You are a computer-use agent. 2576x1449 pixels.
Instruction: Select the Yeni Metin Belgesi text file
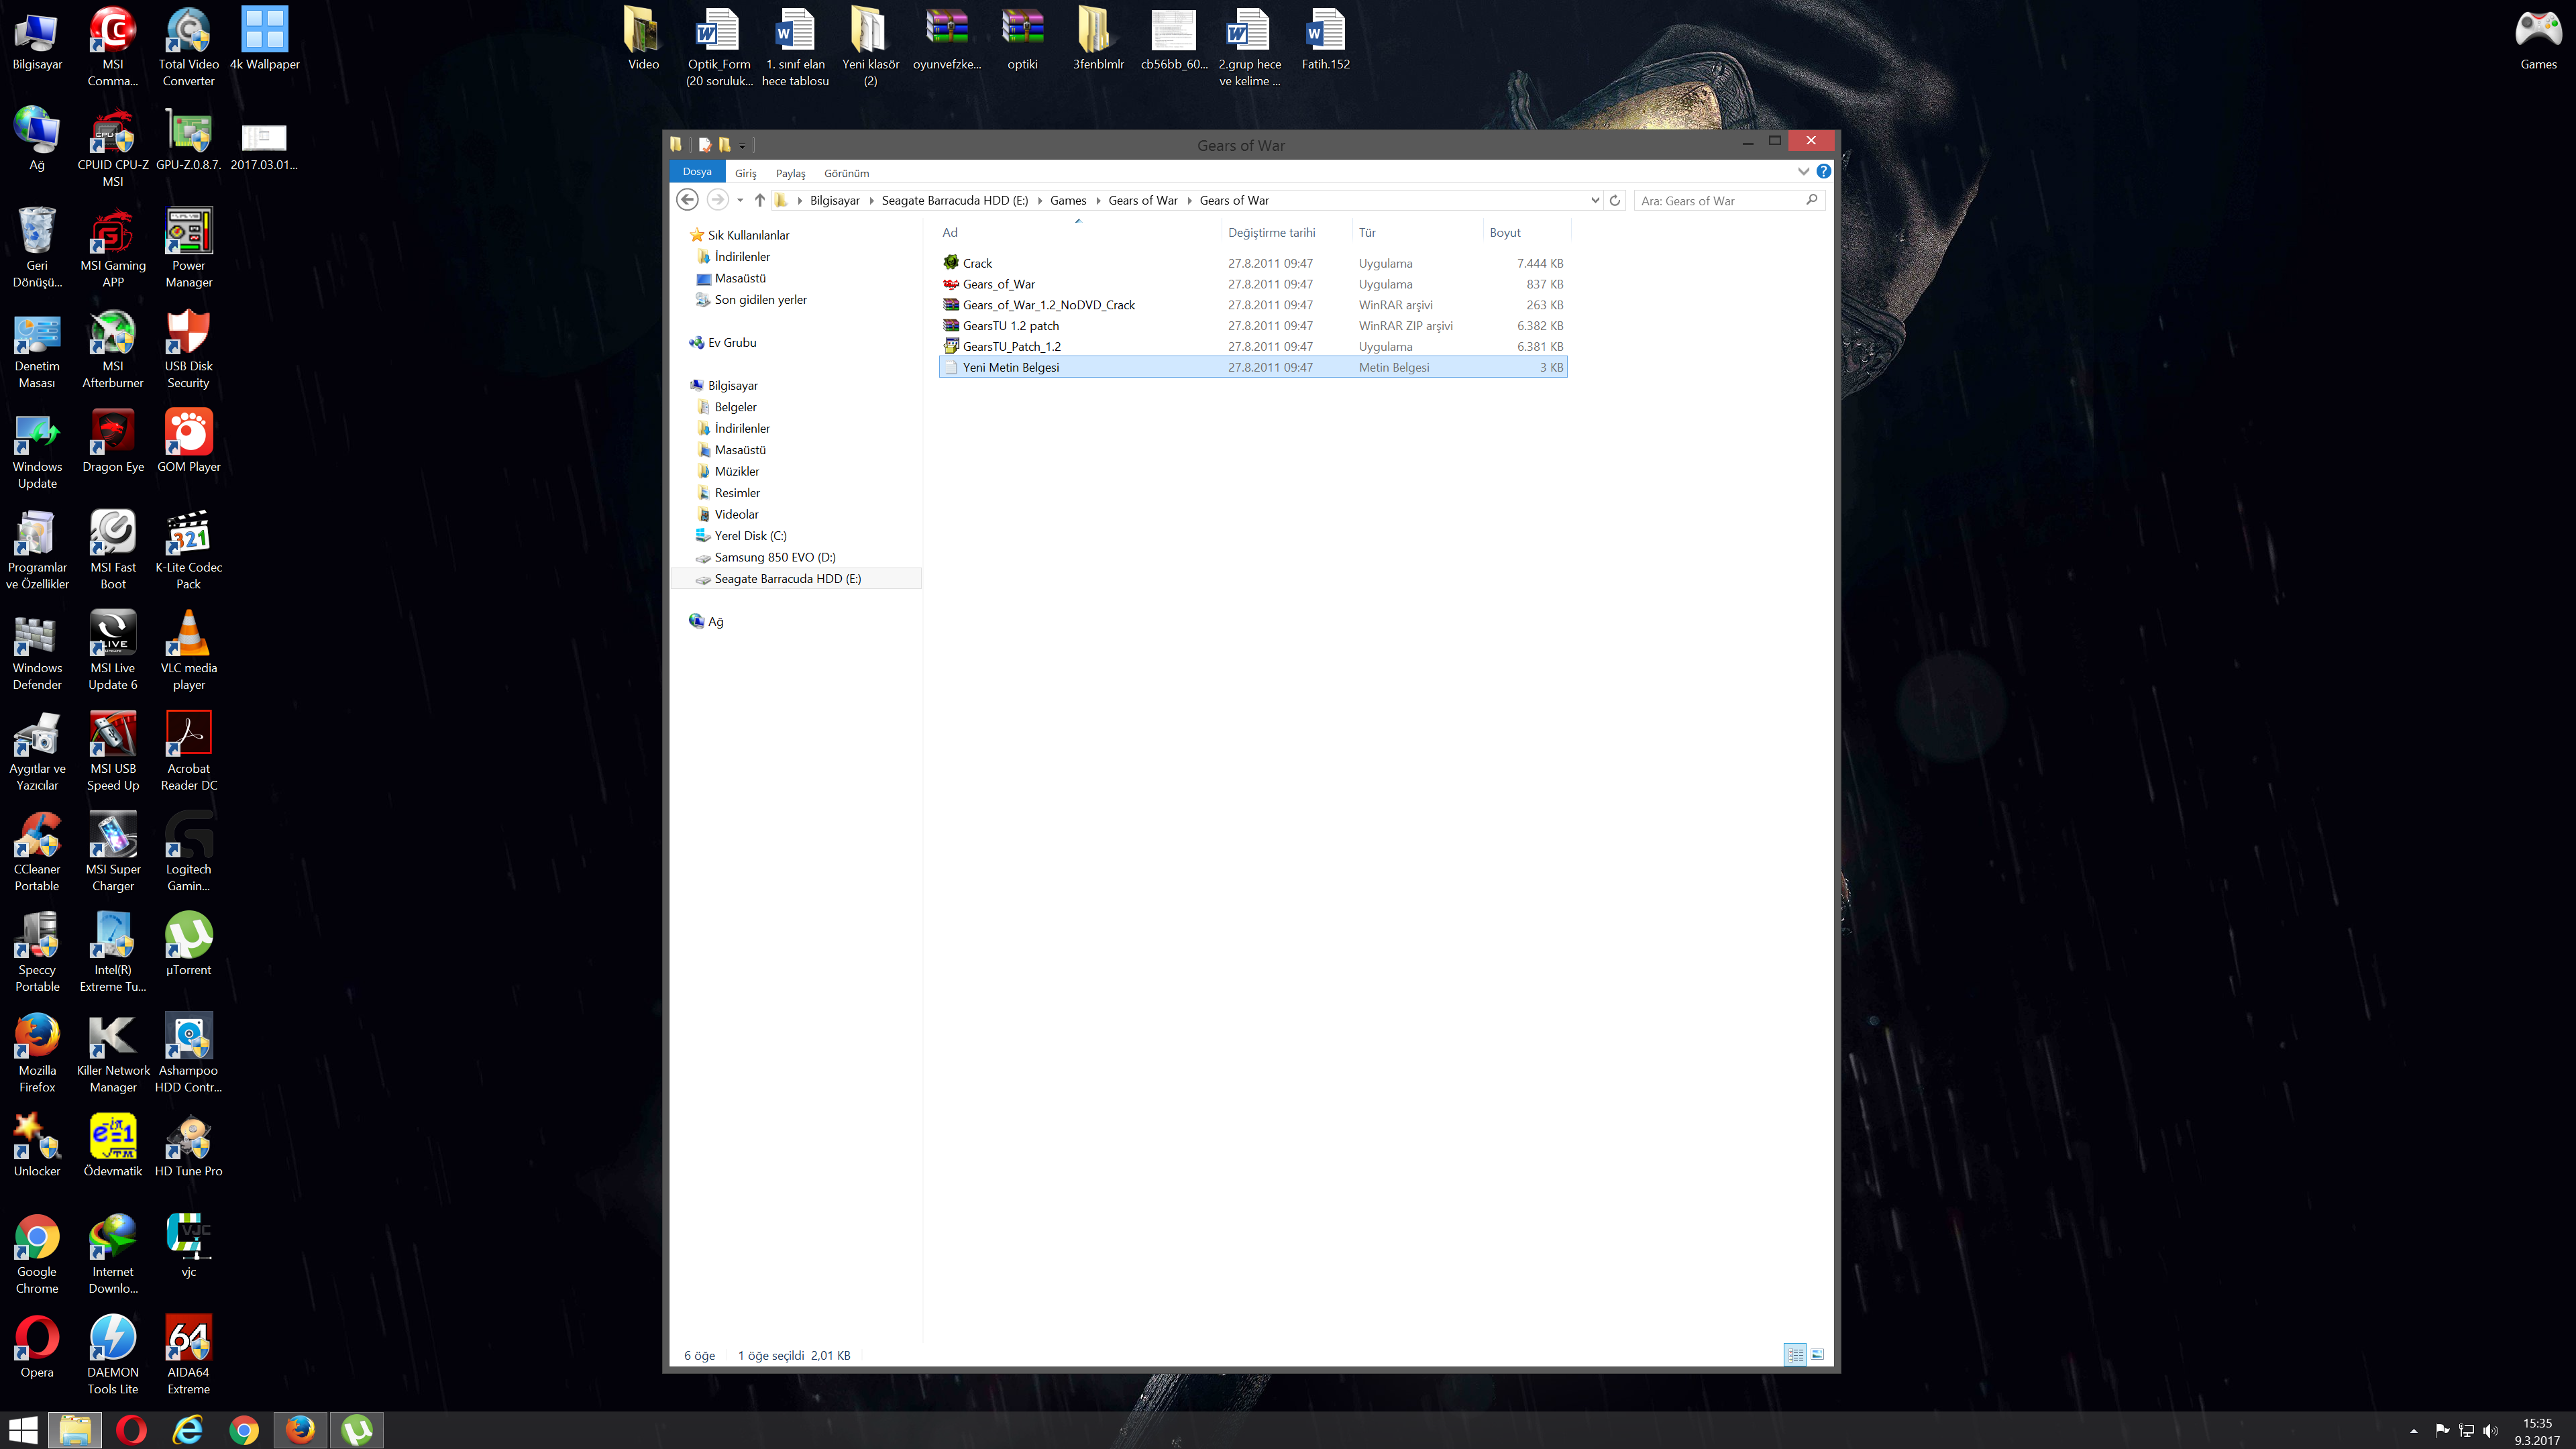[1252, 367]
